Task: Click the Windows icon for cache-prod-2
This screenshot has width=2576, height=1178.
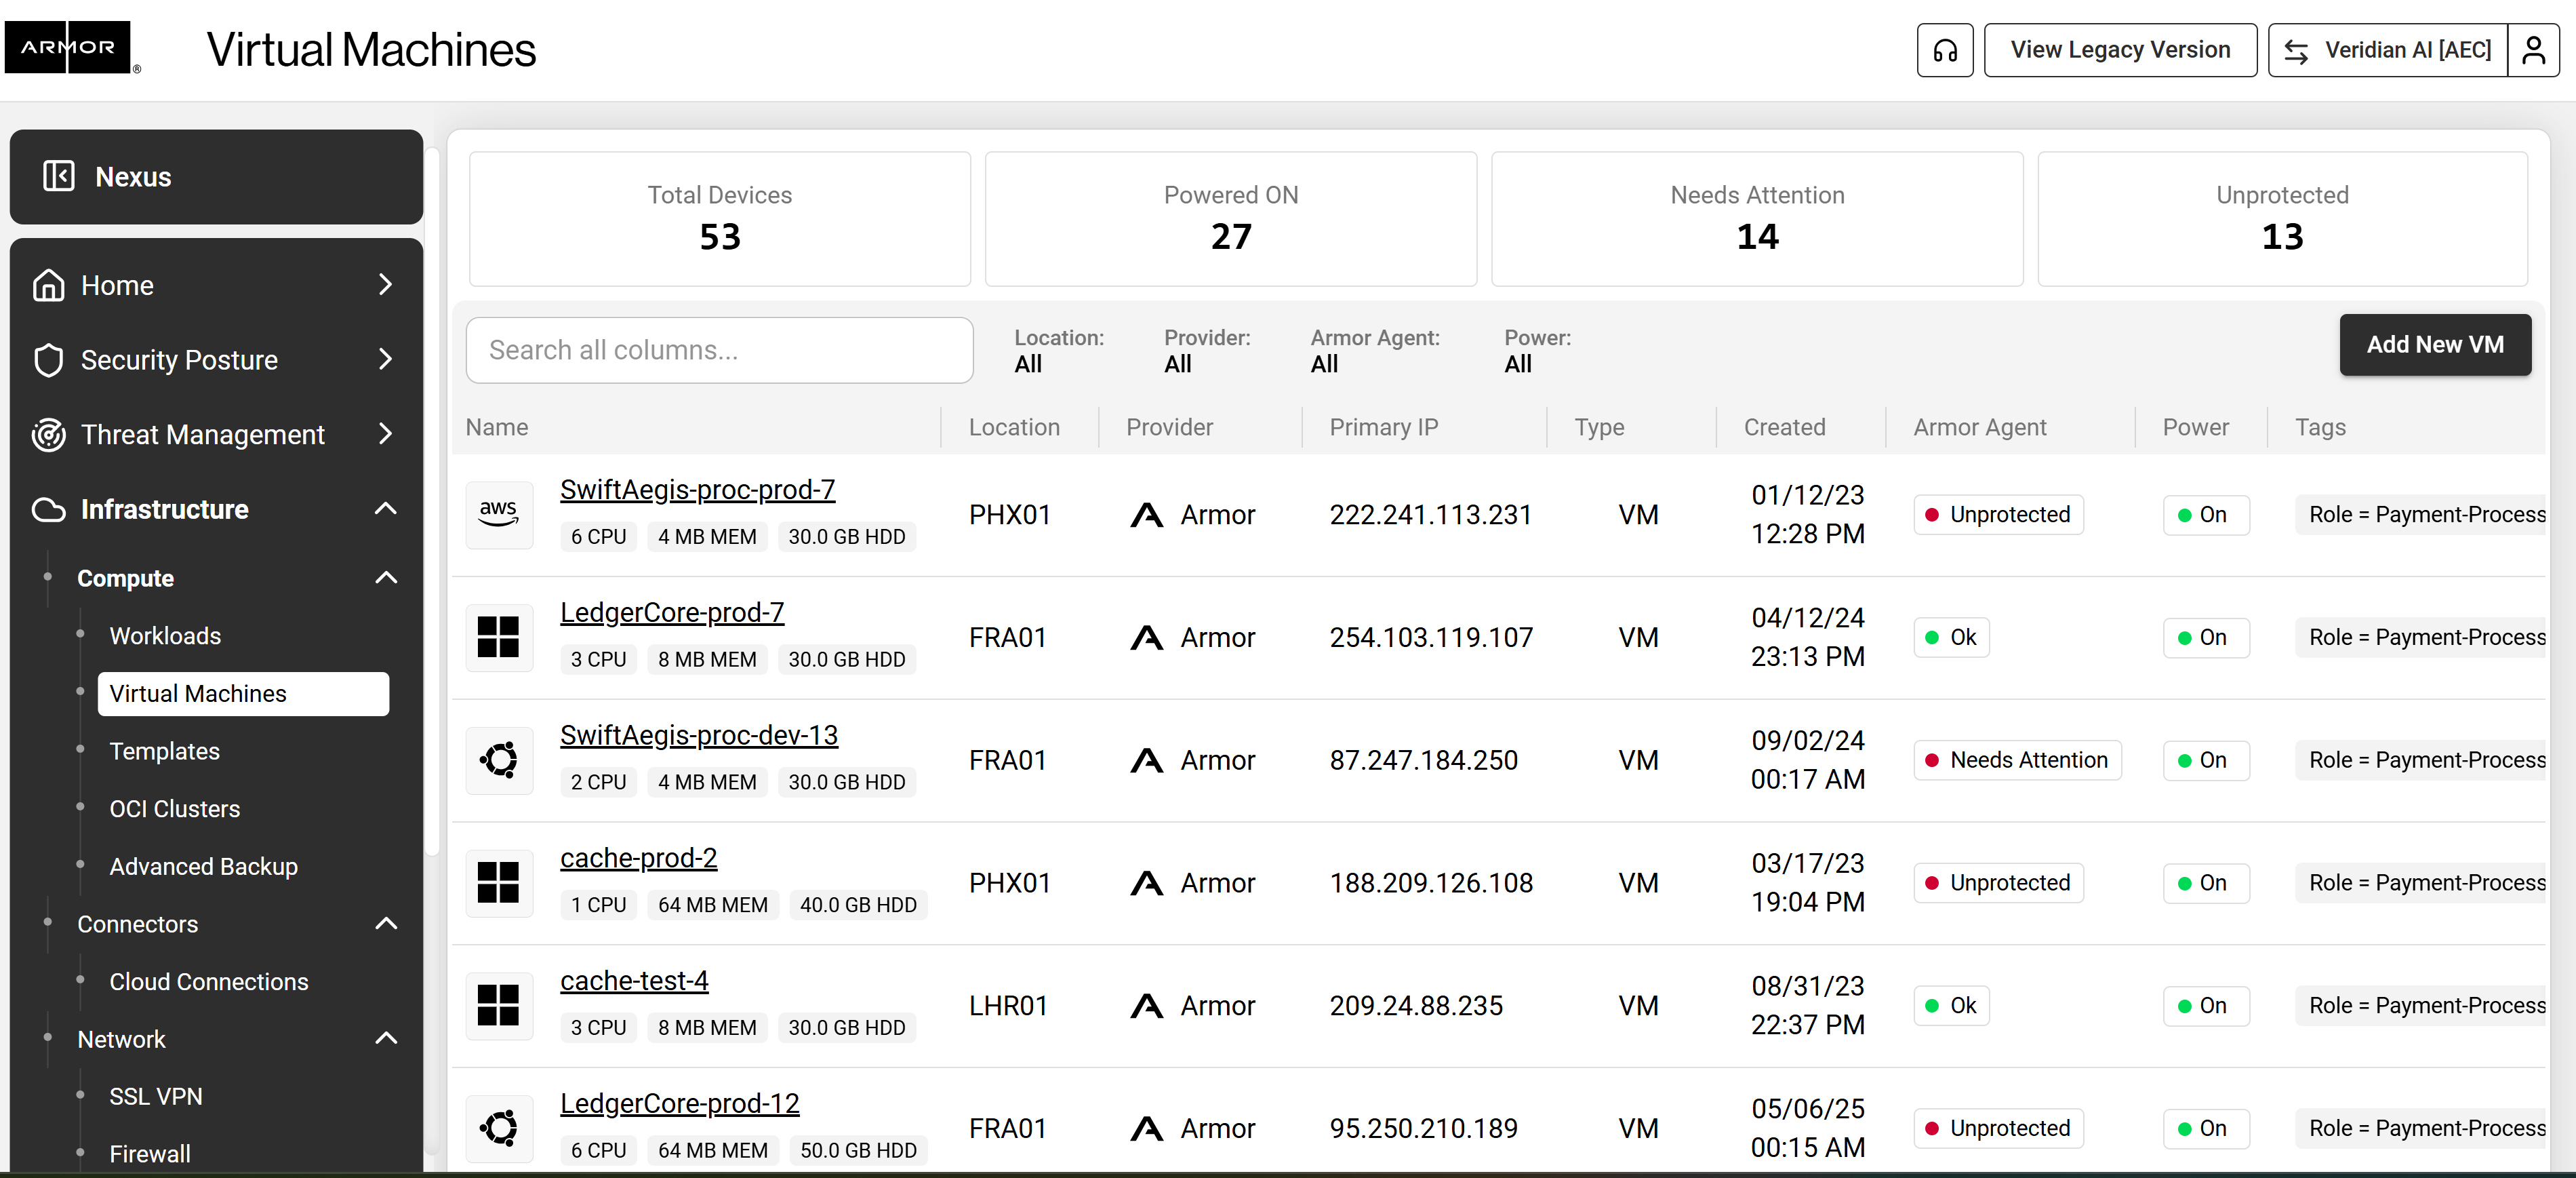Action: pos(498,882)
